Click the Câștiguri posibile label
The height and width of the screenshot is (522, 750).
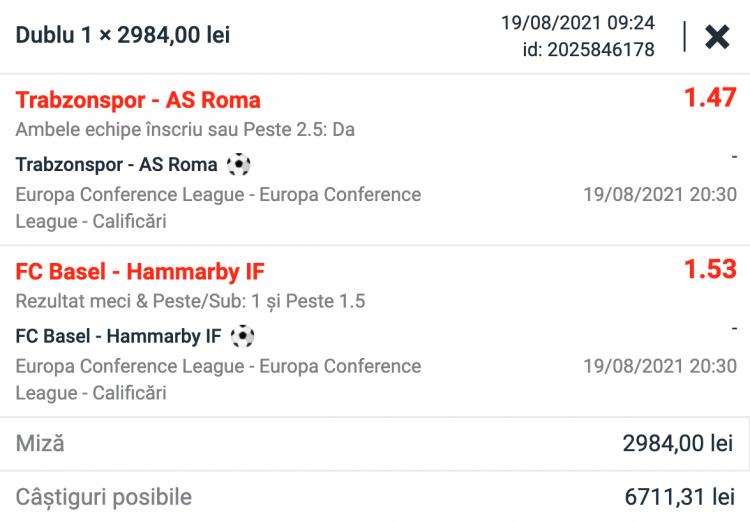[x=104, y=497]
